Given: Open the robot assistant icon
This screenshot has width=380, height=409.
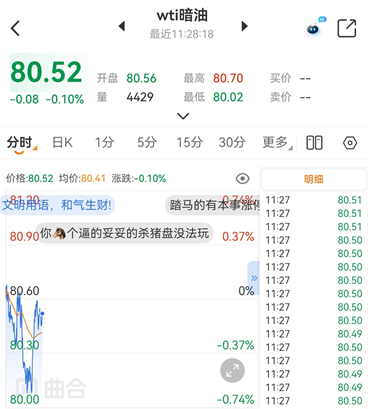Looking at the screenshot, I should click(x=315, y=27).
